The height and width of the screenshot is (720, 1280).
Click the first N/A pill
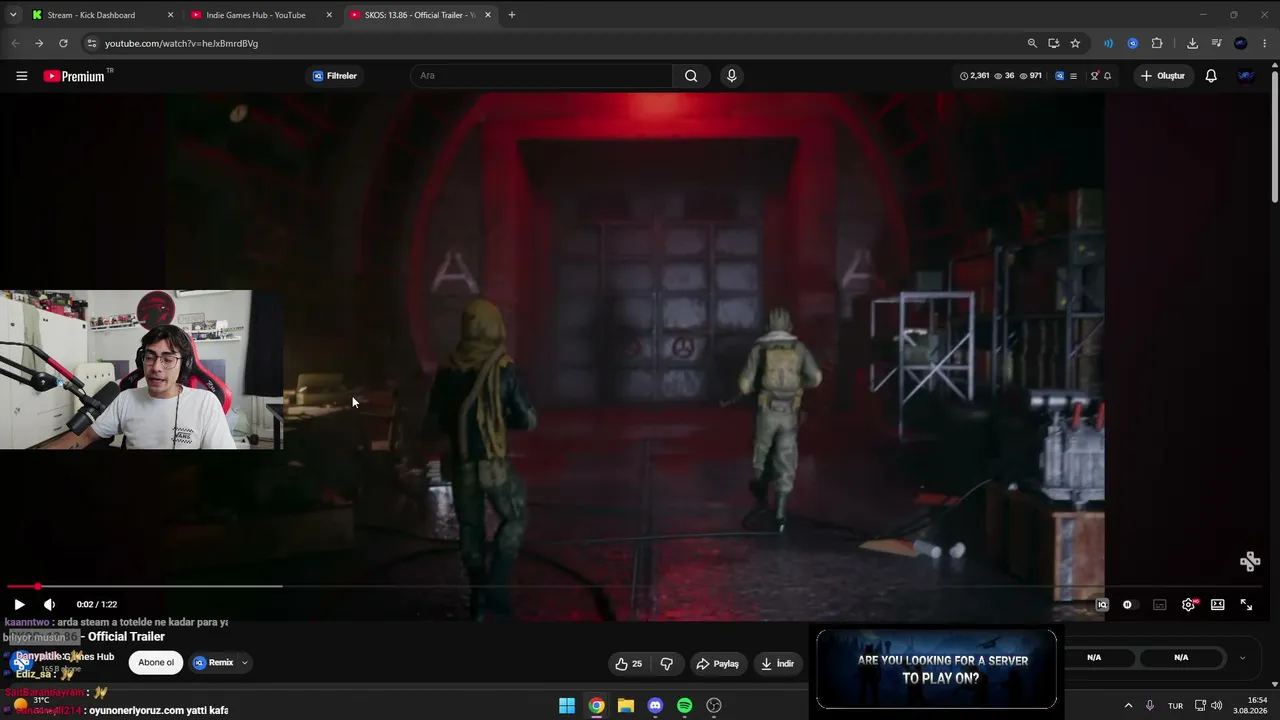(x=1094, y=657)
